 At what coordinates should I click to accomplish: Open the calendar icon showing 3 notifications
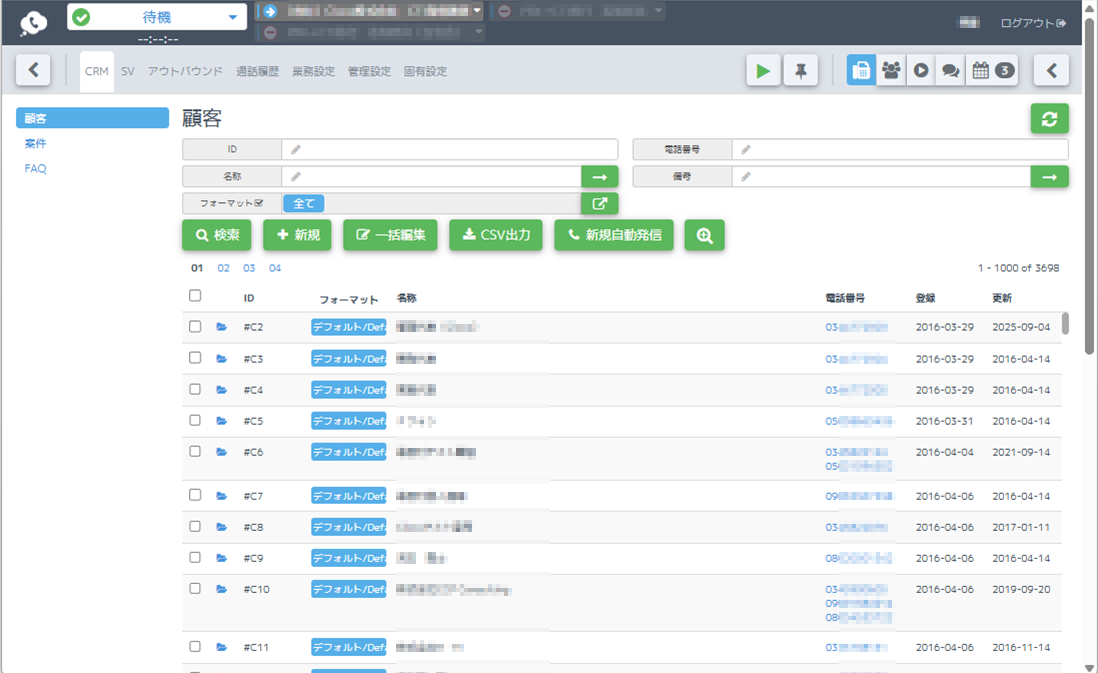(x=989, y=70)
